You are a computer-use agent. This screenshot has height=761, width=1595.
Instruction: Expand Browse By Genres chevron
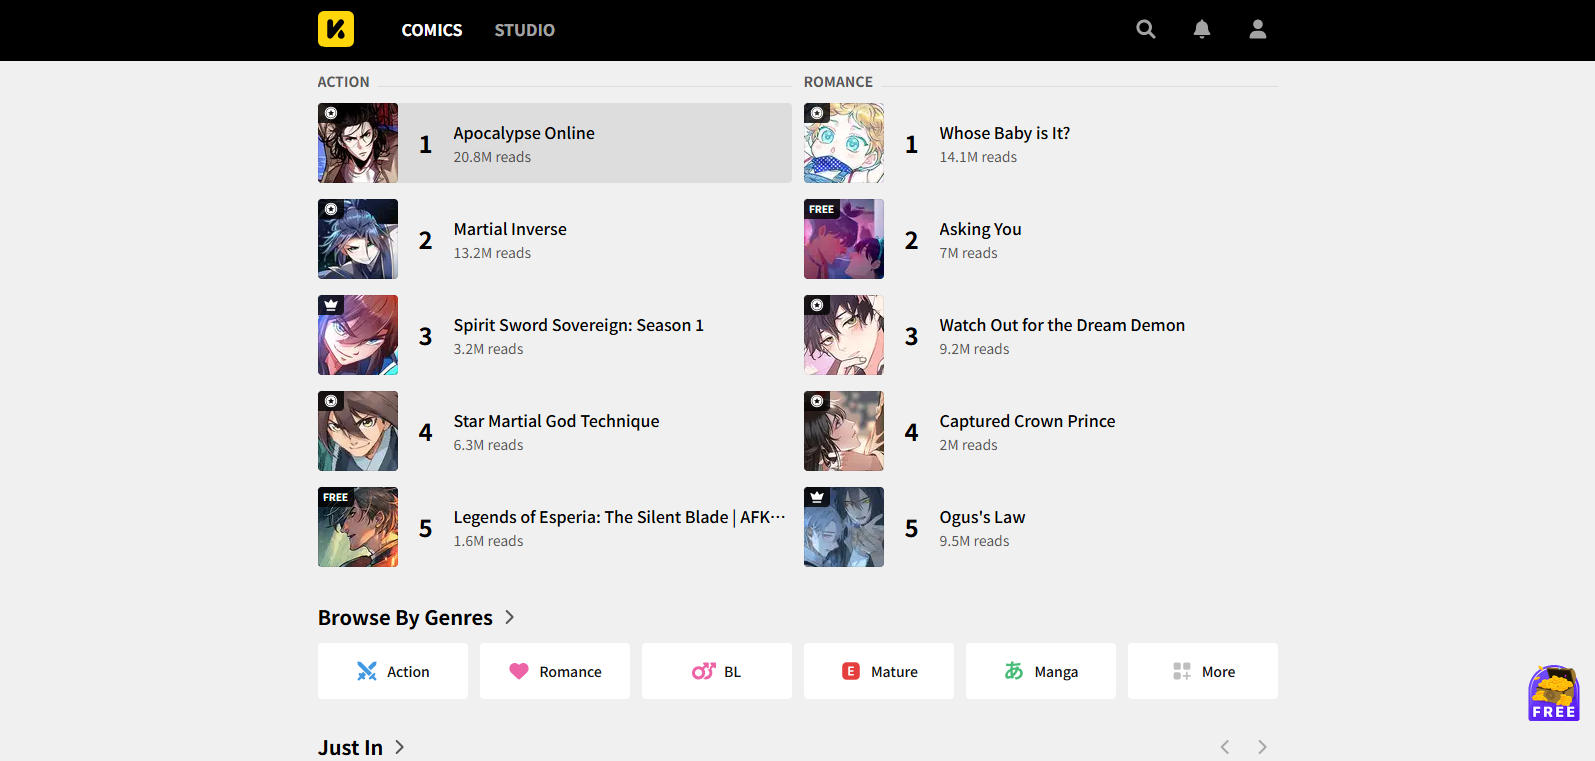pos(510,618)
